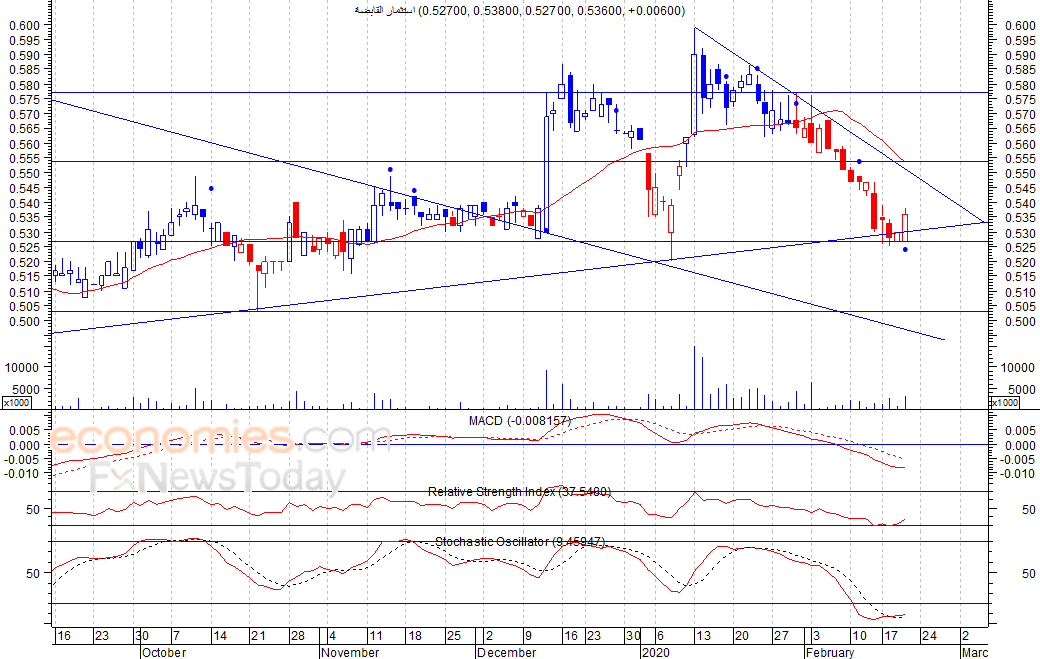
Task: Select the Relative Strength Index label
Action: (x=519, y=492)
